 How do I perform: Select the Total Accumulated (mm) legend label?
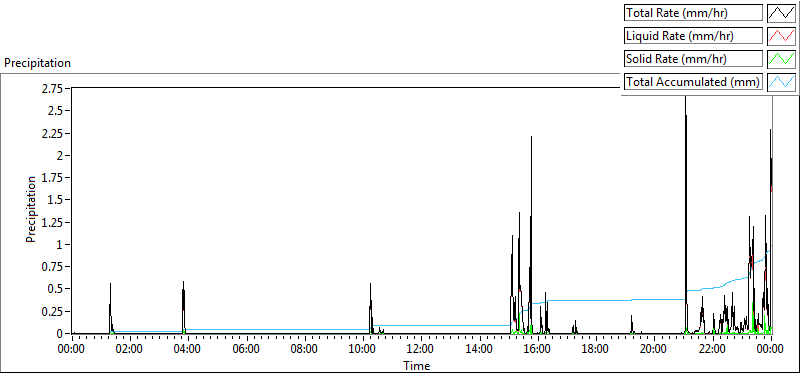(x=693, y=82)
